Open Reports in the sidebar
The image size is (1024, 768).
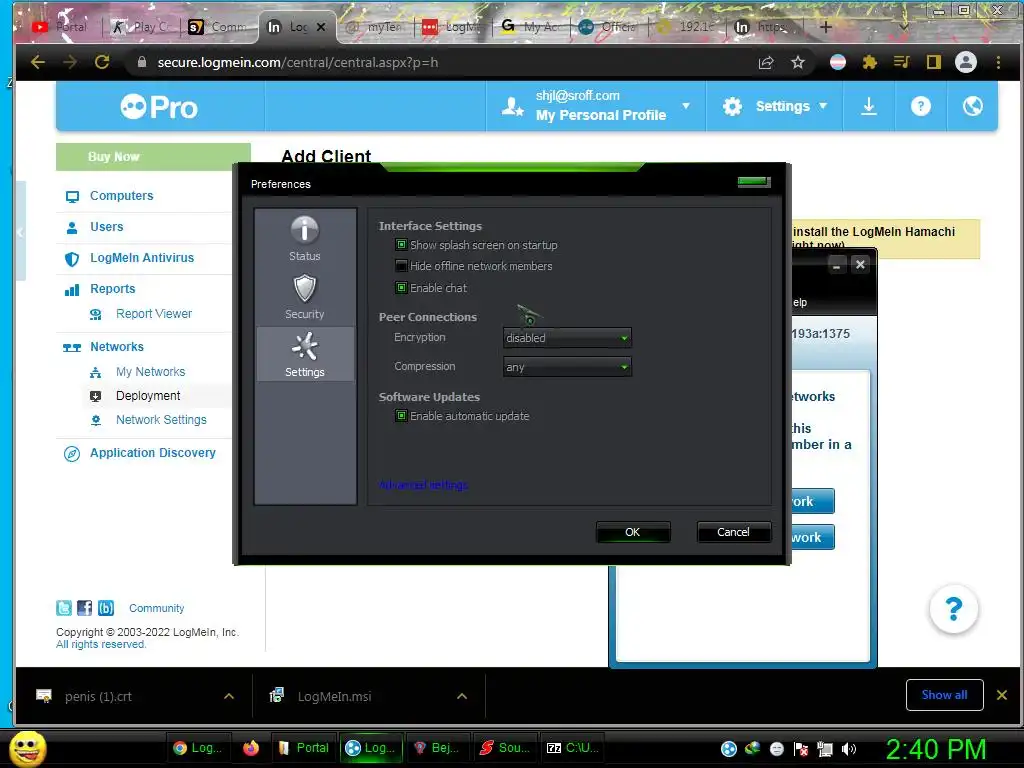112,289
